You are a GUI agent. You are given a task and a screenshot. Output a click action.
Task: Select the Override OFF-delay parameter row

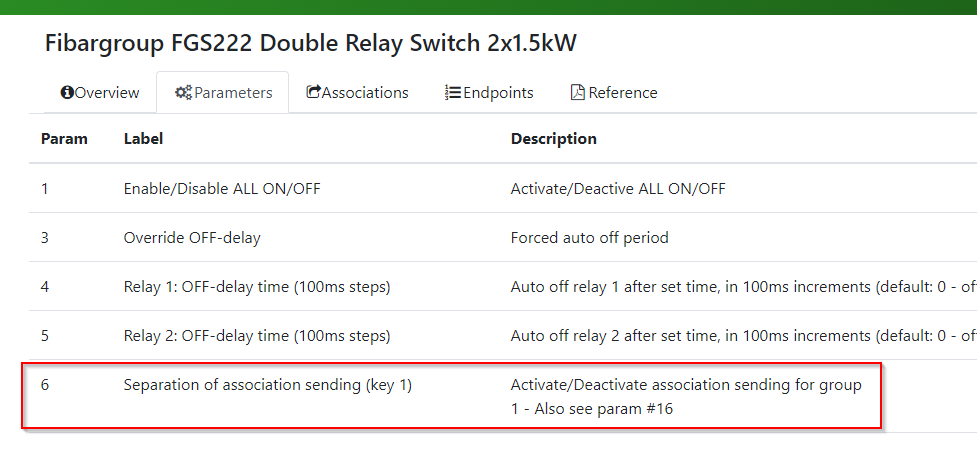[x=503, y=237]
